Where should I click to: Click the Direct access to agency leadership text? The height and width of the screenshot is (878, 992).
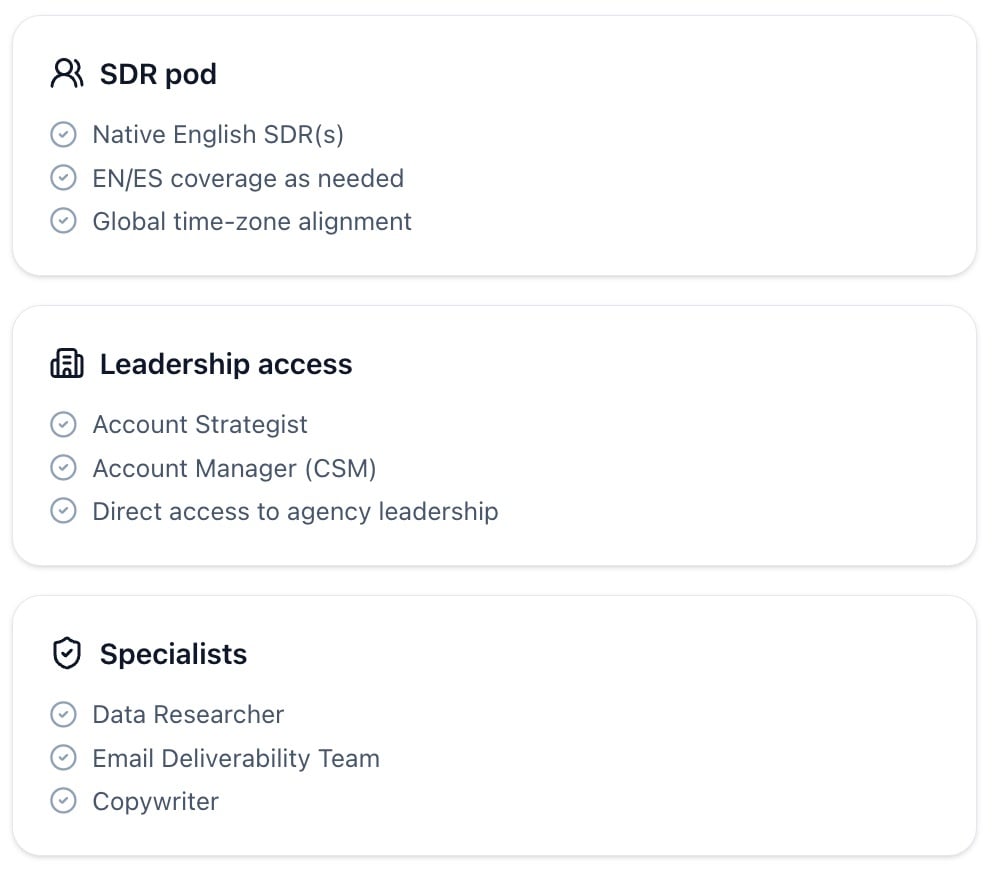pos(295,511)
